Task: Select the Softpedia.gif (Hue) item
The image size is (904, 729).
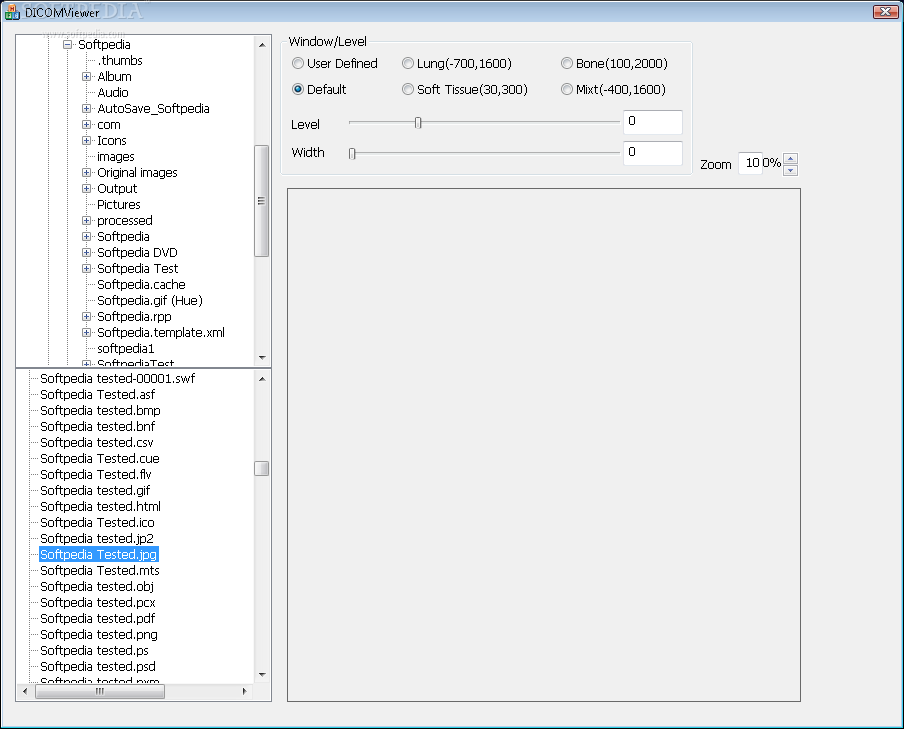Action: 150,300
